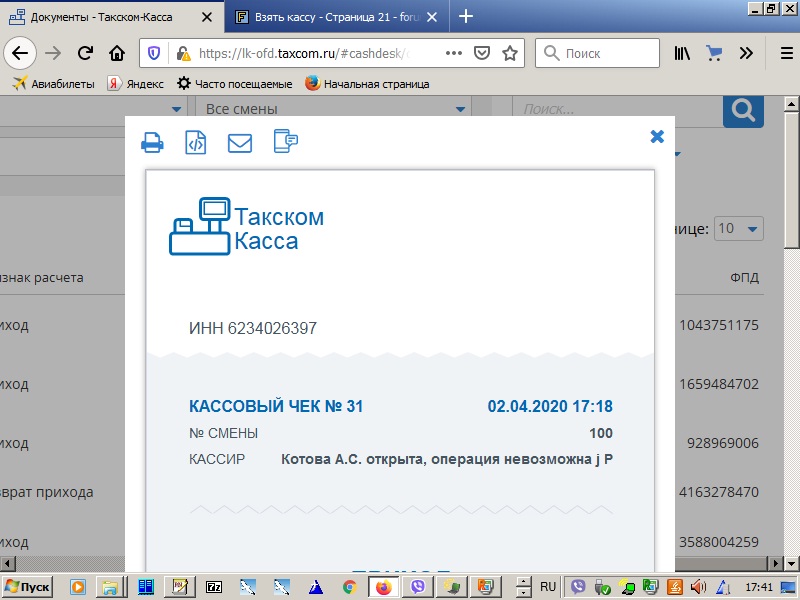800x600 pixels.
Task: Click the Chrome icon in the taskbar
Action: click(349, 587)
